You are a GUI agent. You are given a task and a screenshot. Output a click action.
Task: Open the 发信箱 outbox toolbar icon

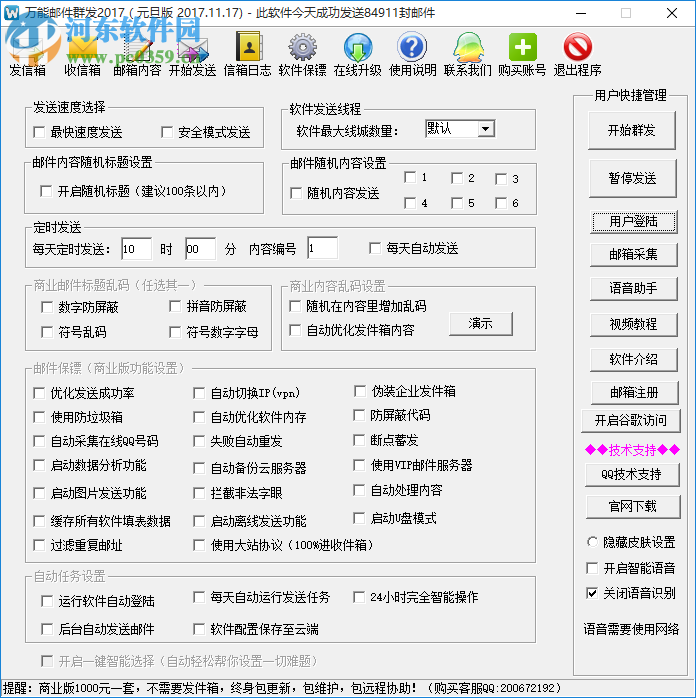point(27,54)
